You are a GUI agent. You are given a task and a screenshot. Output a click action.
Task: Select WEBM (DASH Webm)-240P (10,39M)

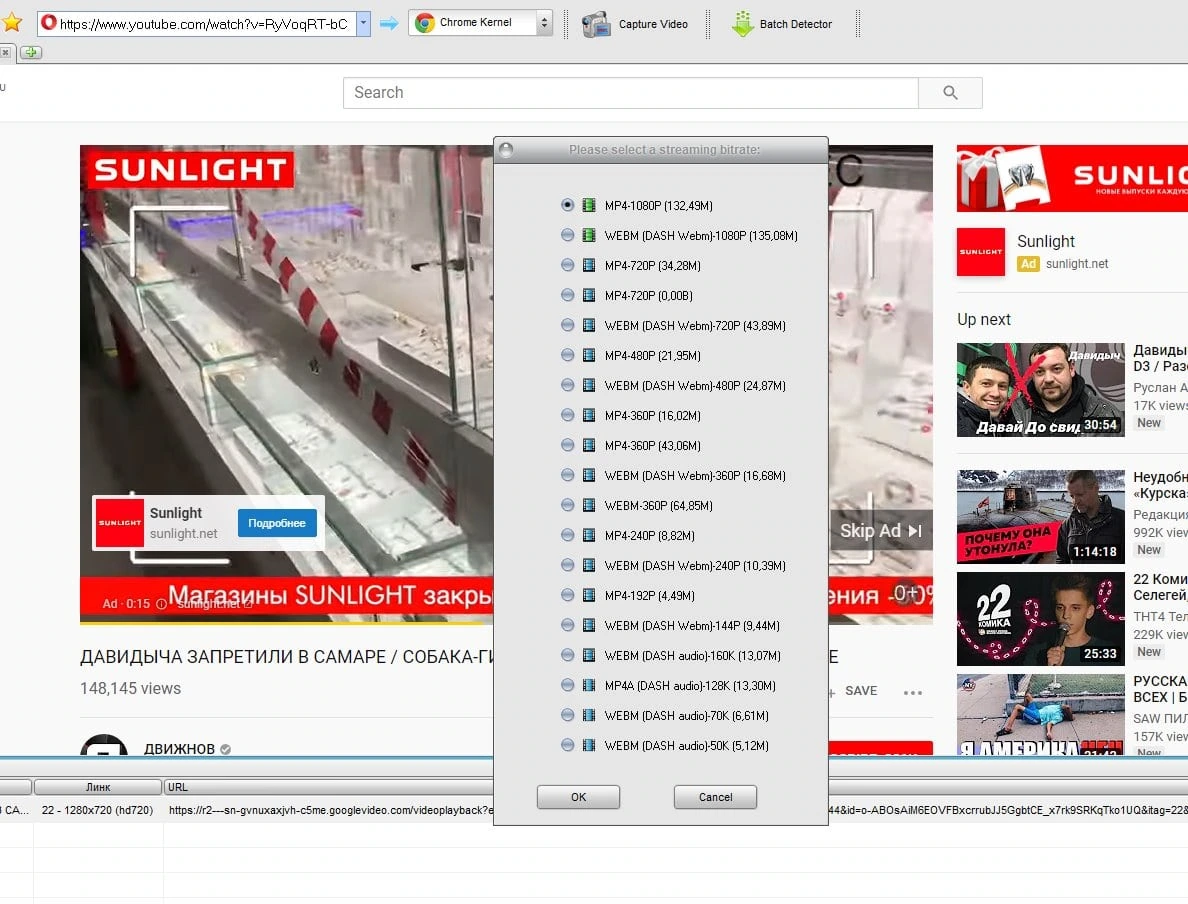567,565
